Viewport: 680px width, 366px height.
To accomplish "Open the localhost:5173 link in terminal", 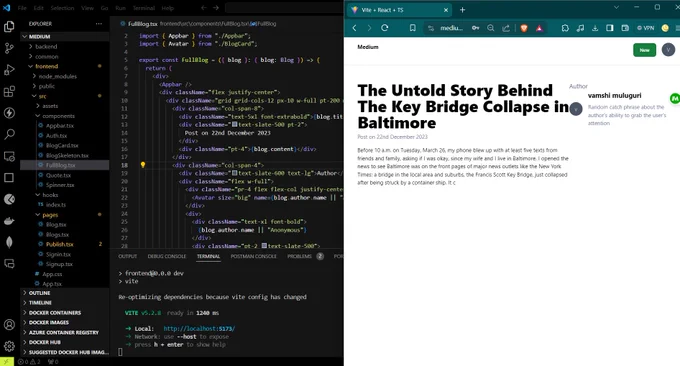I will (199, 329).
